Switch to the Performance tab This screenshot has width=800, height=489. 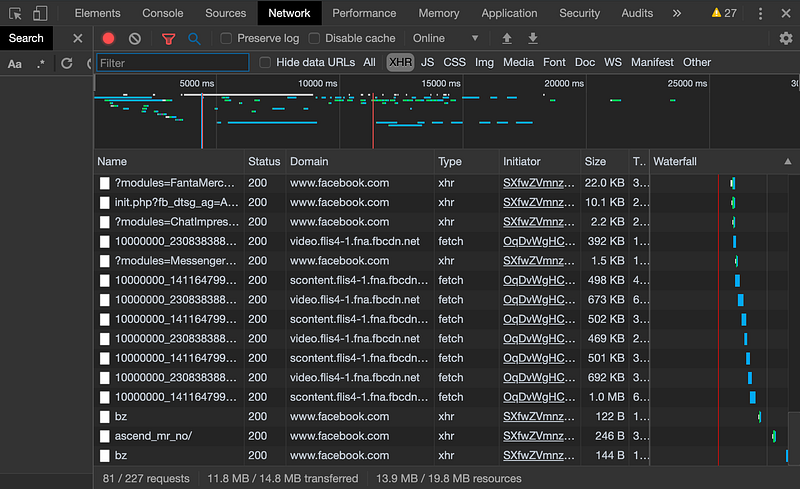364,14
